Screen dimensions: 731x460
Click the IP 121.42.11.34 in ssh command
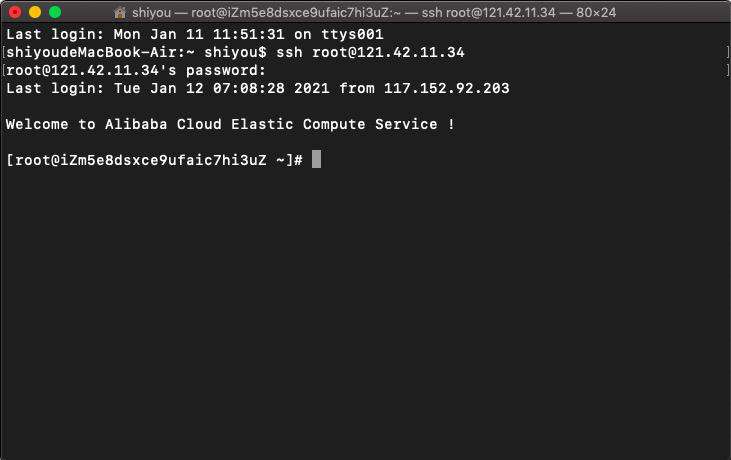point(388,52)
